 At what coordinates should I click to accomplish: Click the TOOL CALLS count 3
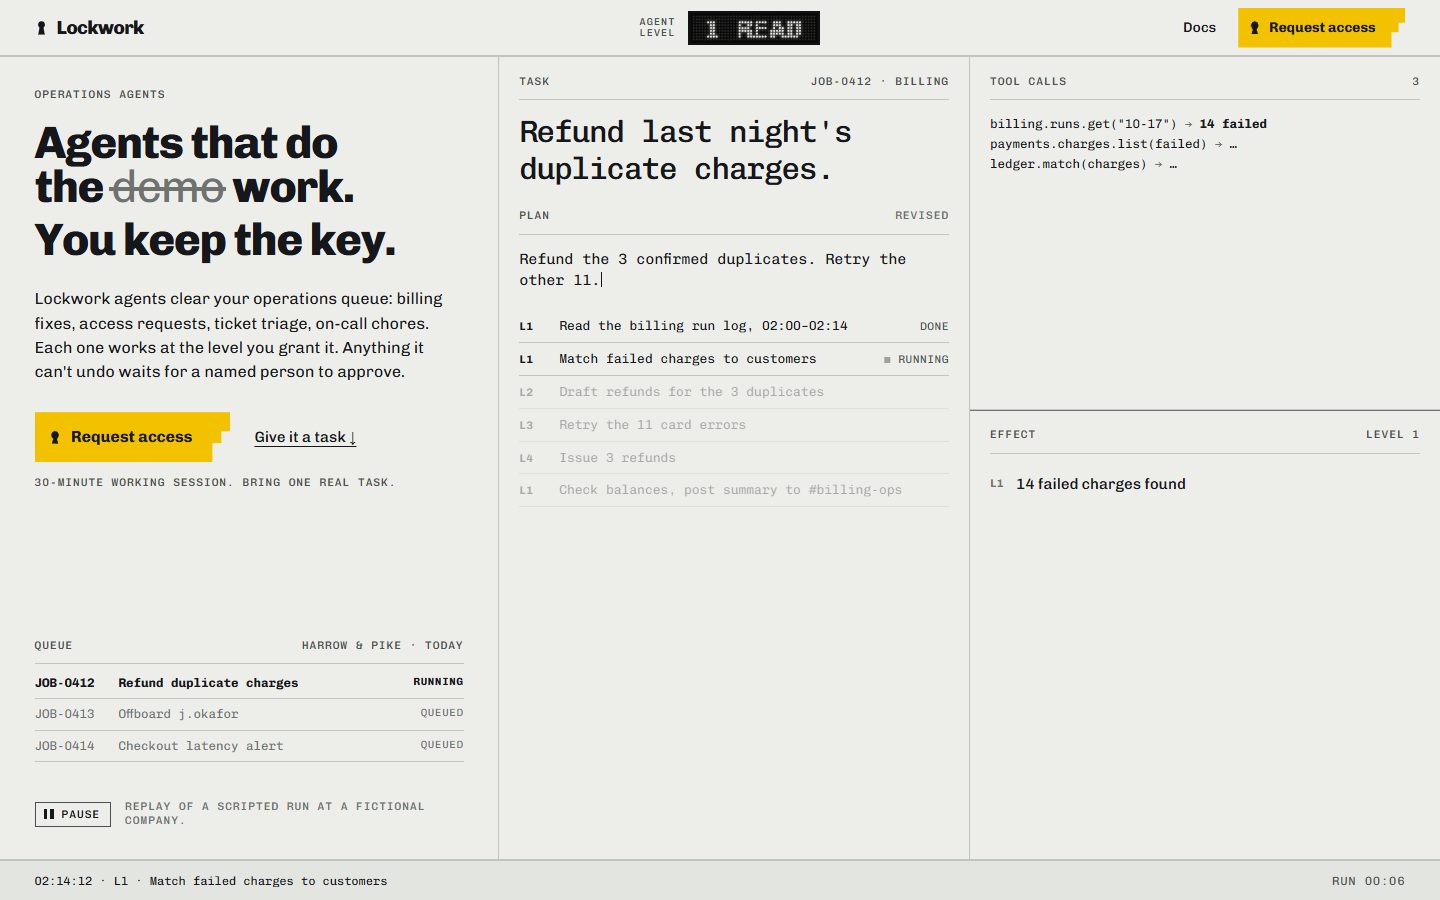tap(1415, 82)
